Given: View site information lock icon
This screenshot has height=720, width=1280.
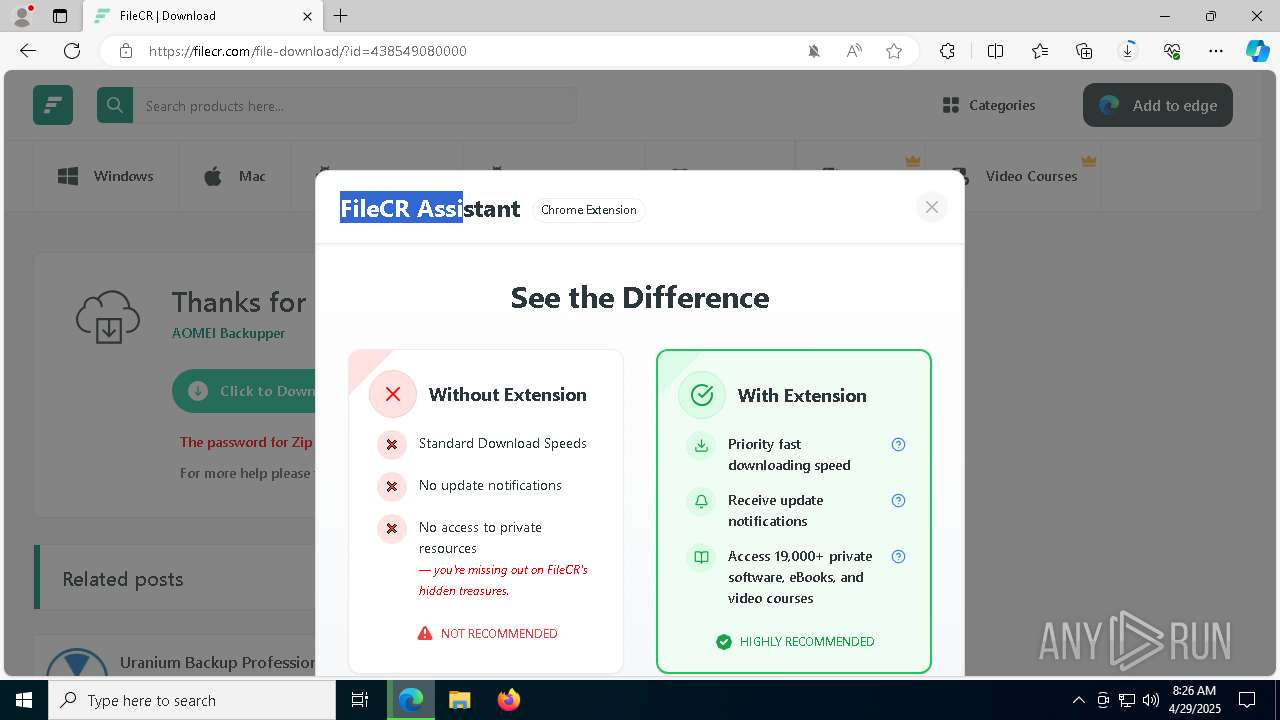Looking at the screenshot, I should [126, 51].
